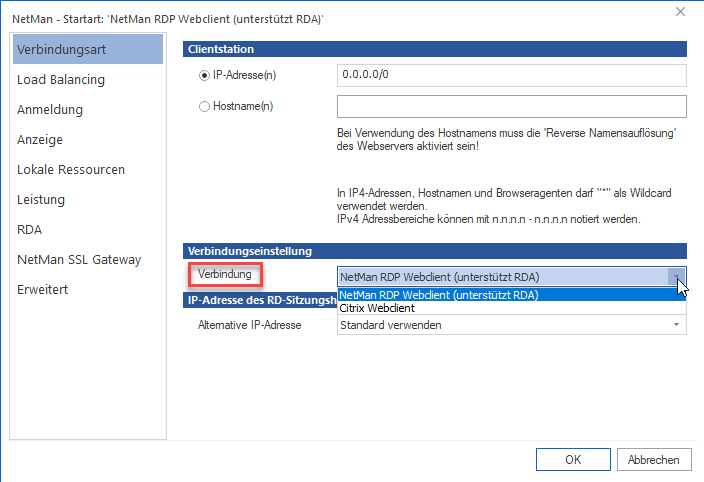This screenshot has width=704, height=482.
Task: Switch to the Anmeldung section
Action: pyautogui.click(x=50, y=109)
